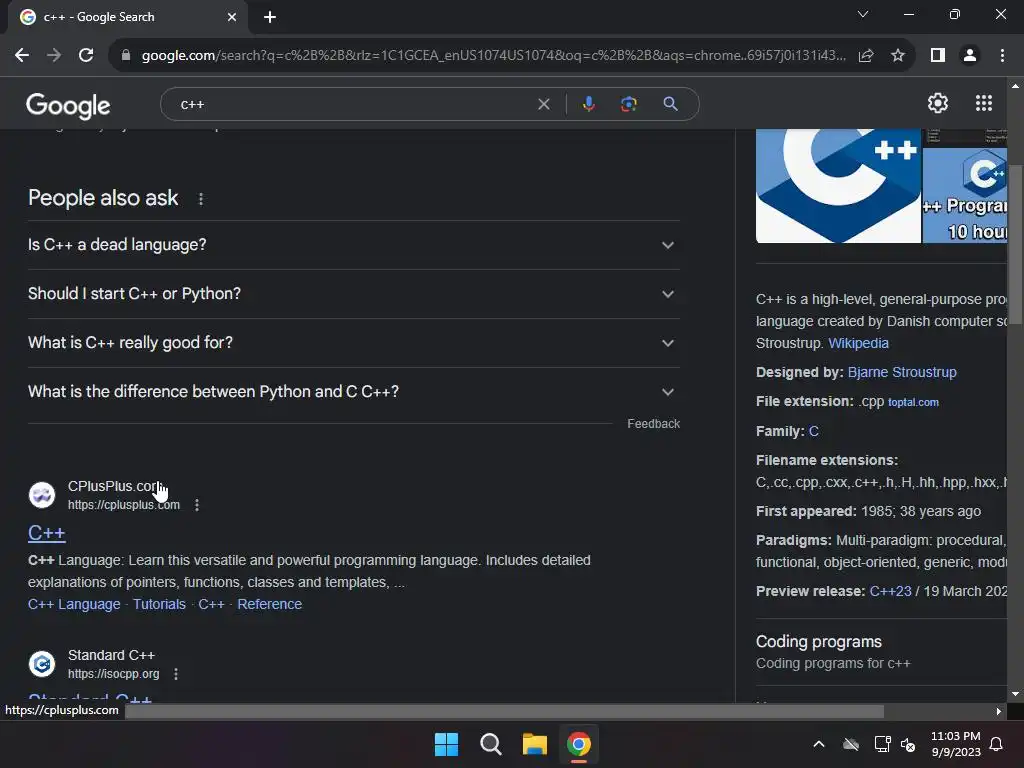Start voice search with microphone icon
The image size is (1024, 768).
[588, 104]
